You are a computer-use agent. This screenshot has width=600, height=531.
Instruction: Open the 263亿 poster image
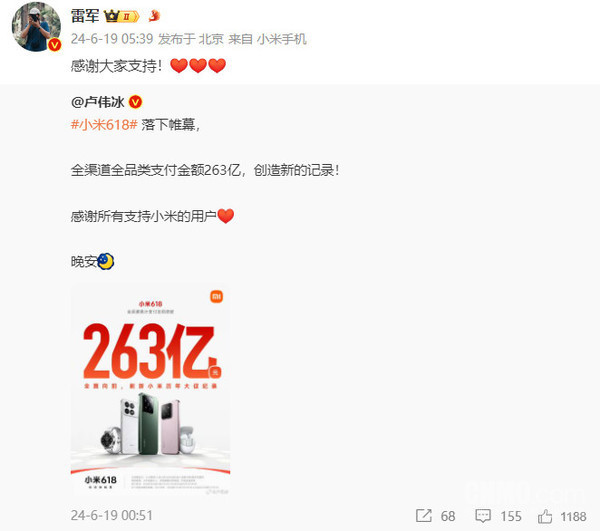(x=150, y=391)
